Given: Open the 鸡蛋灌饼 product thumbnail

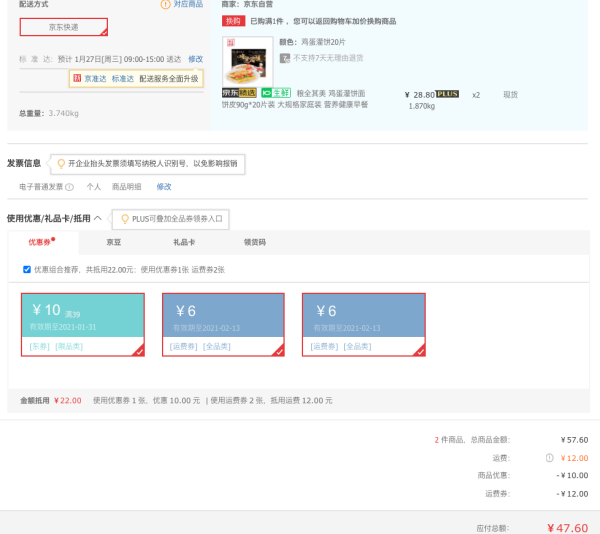Looking at the screenshot, I should (248, 62).
